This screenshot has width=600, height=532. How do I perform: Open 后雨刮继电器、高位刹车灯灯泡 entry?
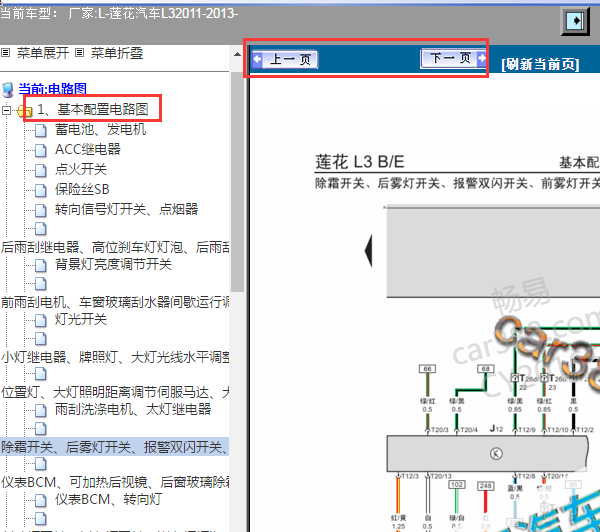[x=115, y=247]
